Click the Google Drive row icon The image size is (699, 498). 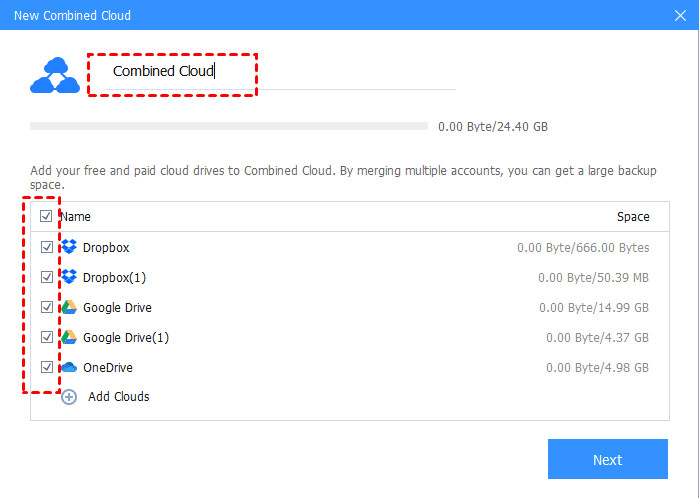pos(69,307)
